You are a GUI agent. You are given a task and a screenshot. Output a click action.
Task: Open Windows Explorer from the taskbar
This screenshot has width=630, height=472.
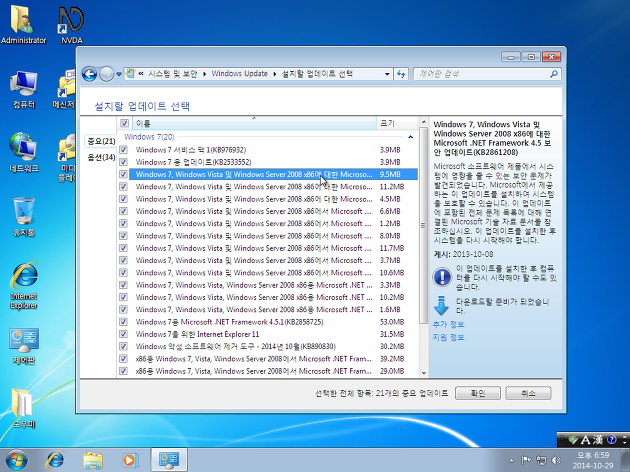[x=93, y=460]
